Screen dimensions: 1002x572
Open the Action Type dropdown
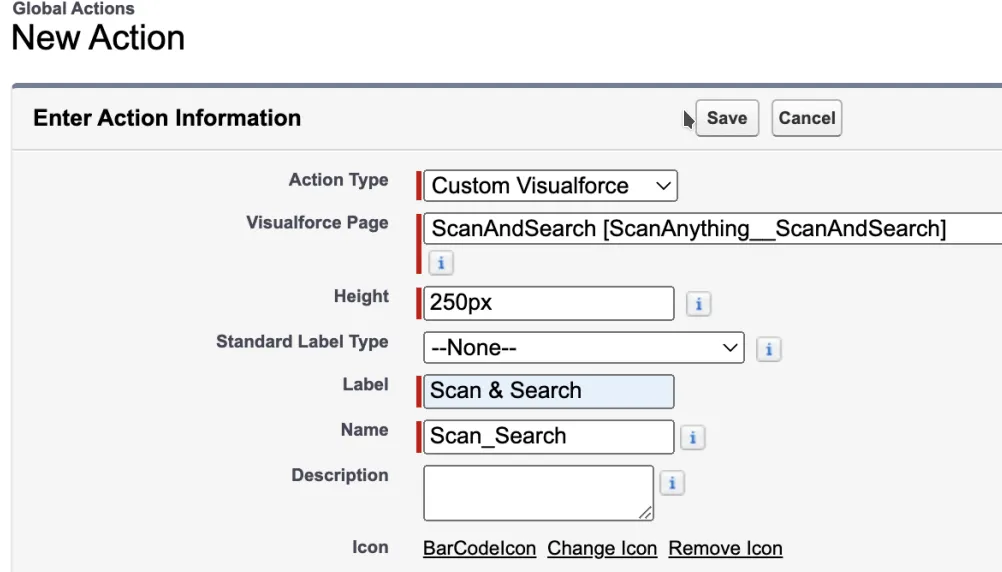550,186
